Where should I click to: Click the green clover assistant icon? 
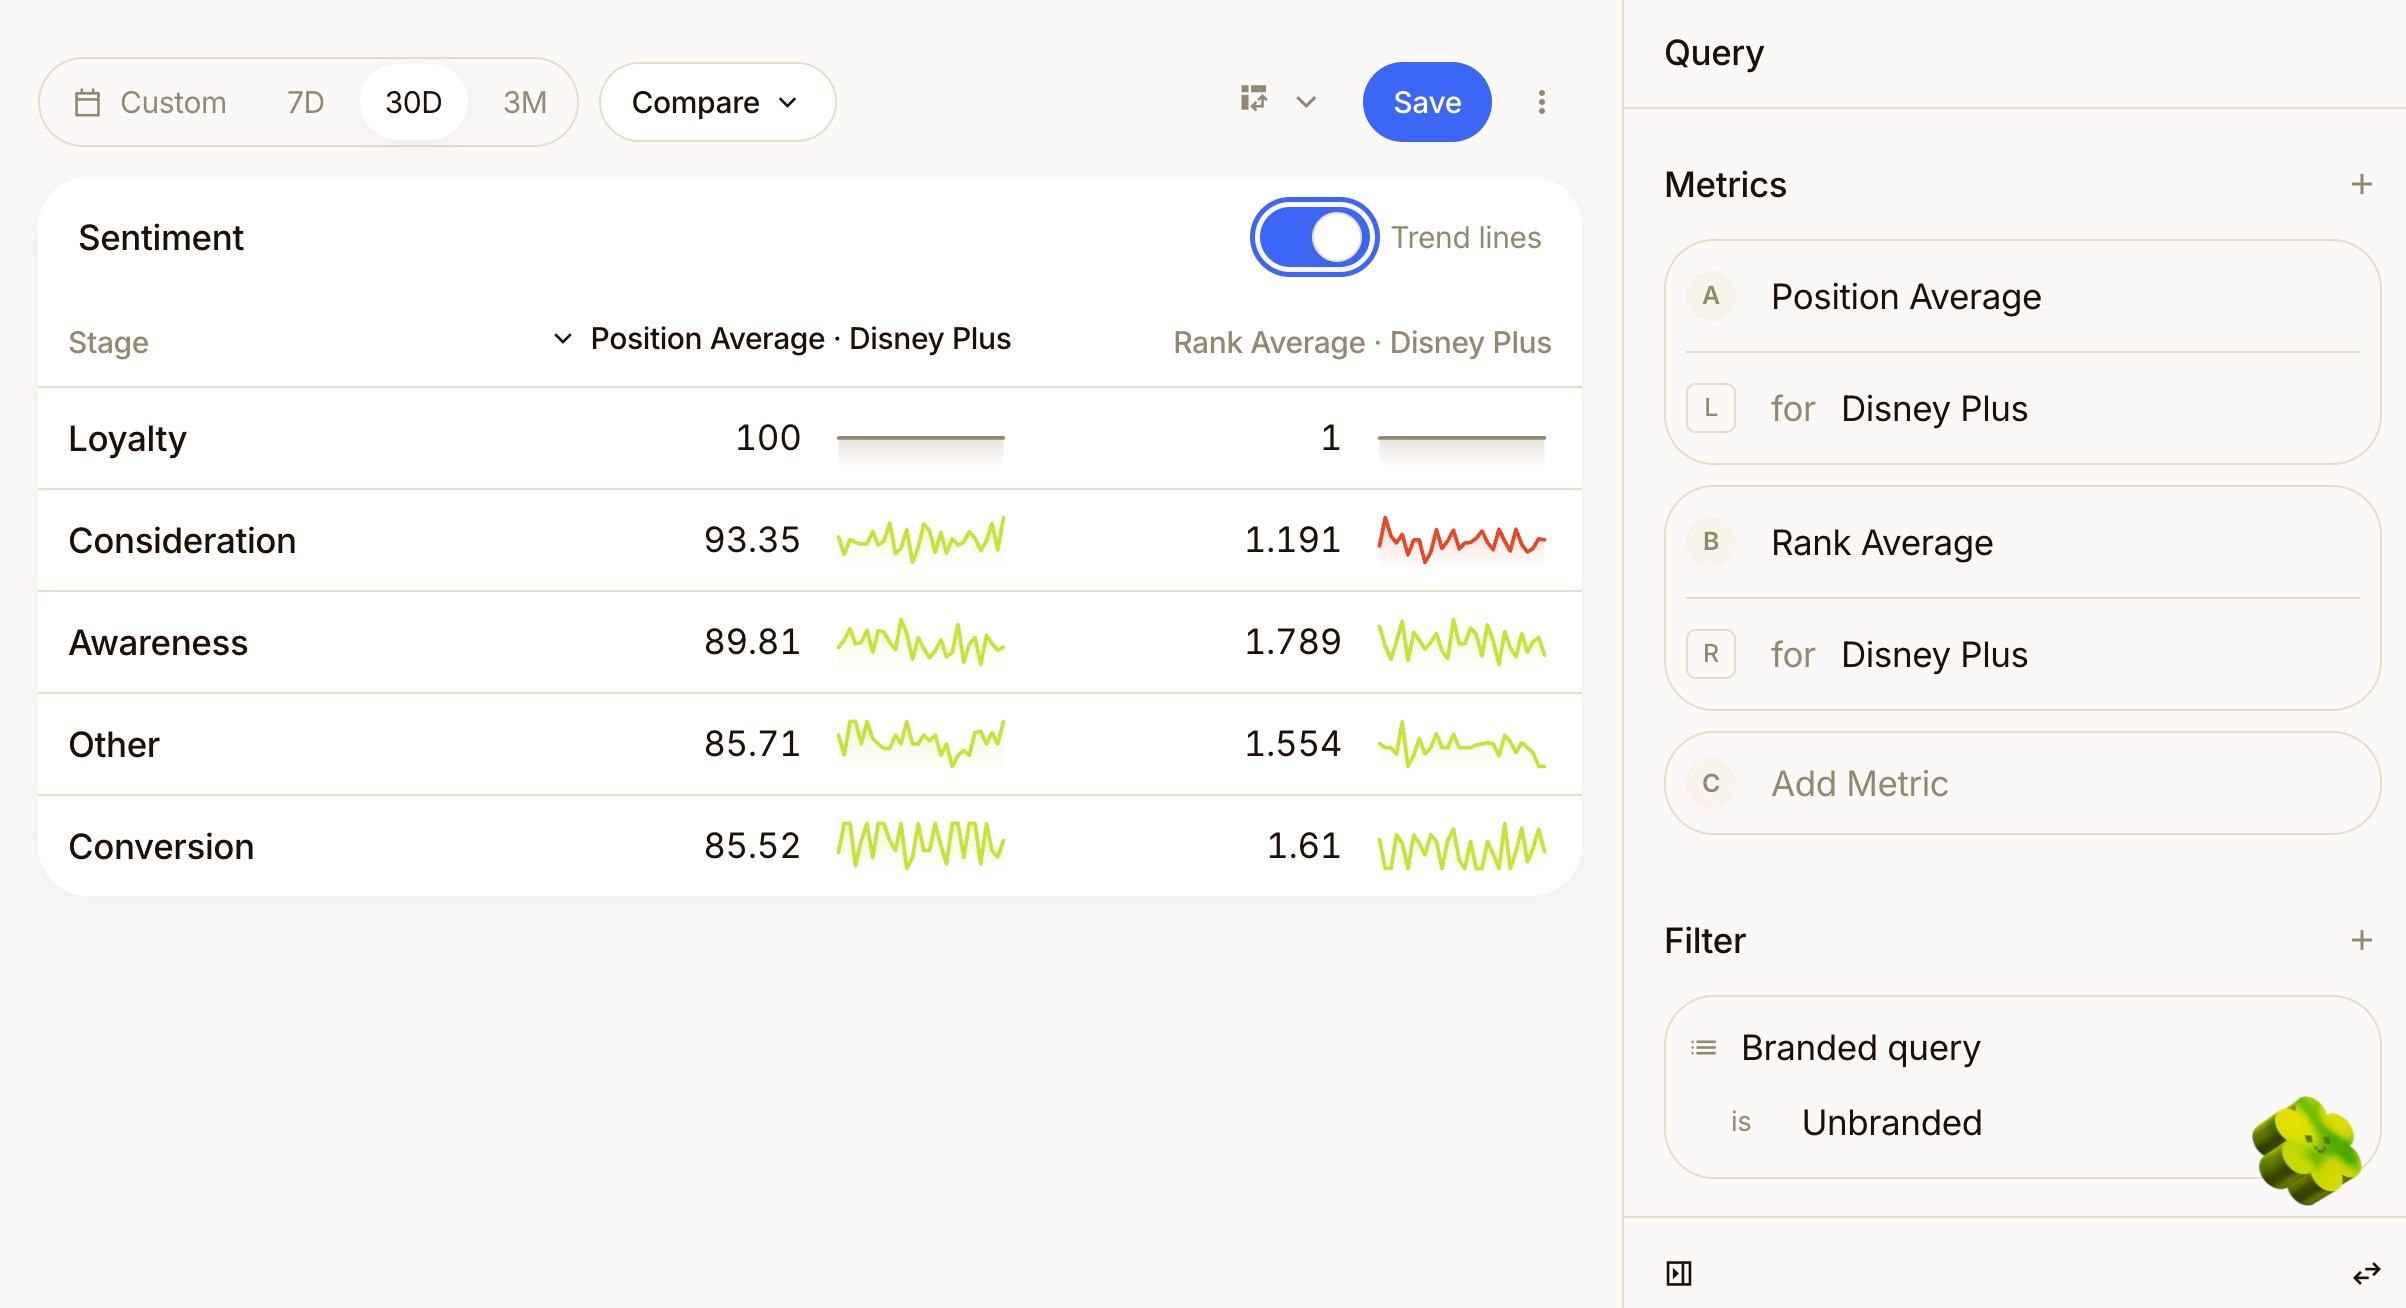click(2306, 1149)
